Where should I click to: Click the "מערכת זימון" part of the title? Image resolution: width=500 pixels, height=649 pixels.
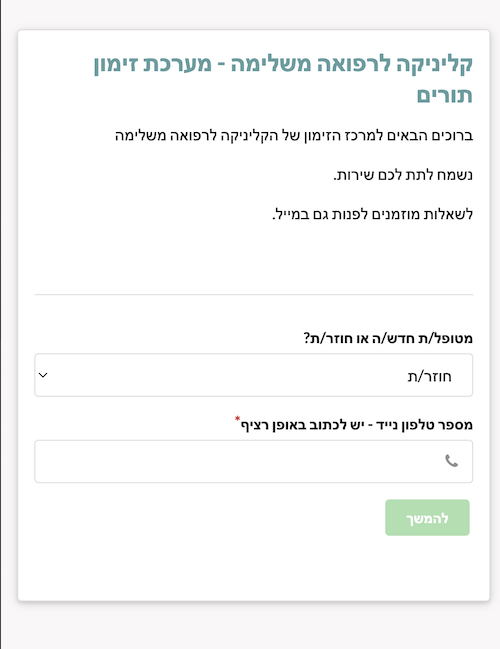[x=153, y=65]
